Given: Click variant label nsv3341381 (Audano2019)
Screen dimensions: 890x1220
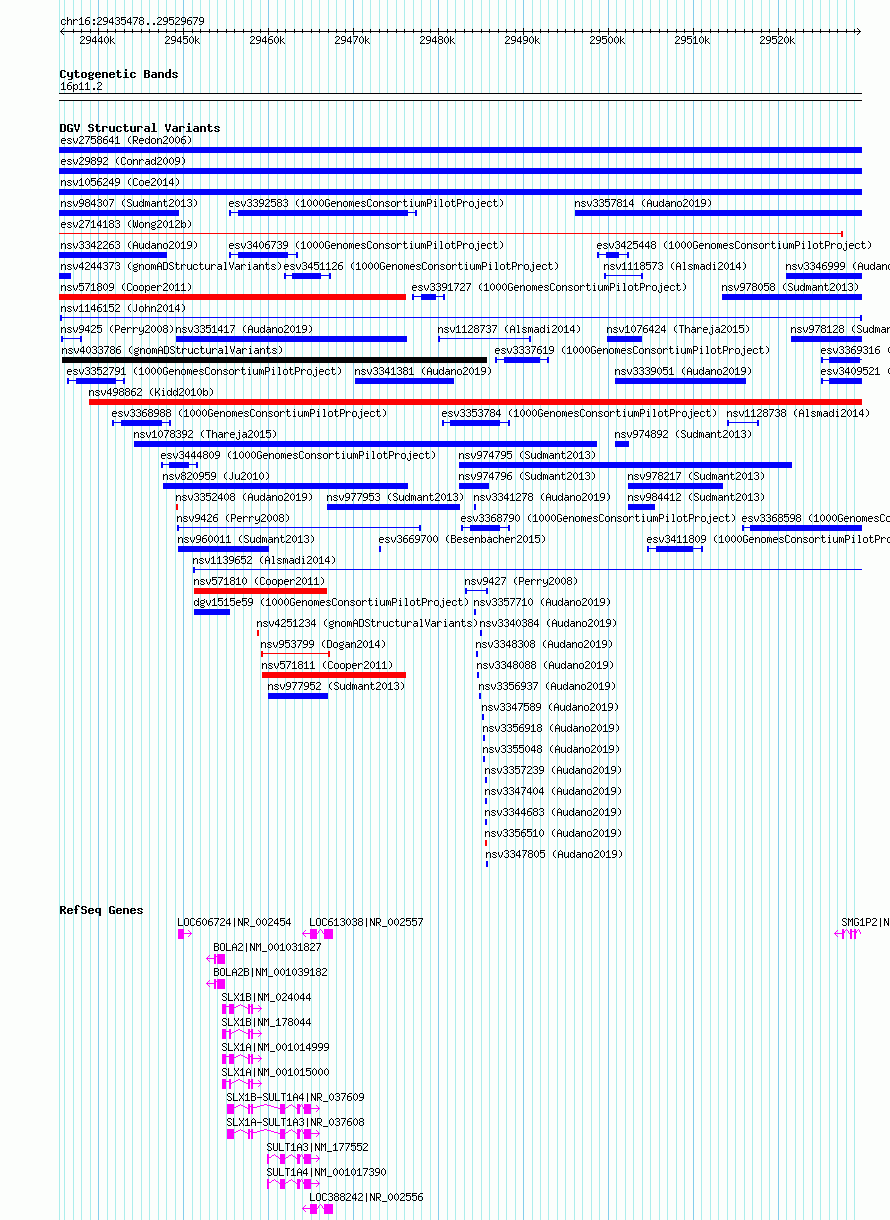Looking at the screenshot, I should 424,371.
